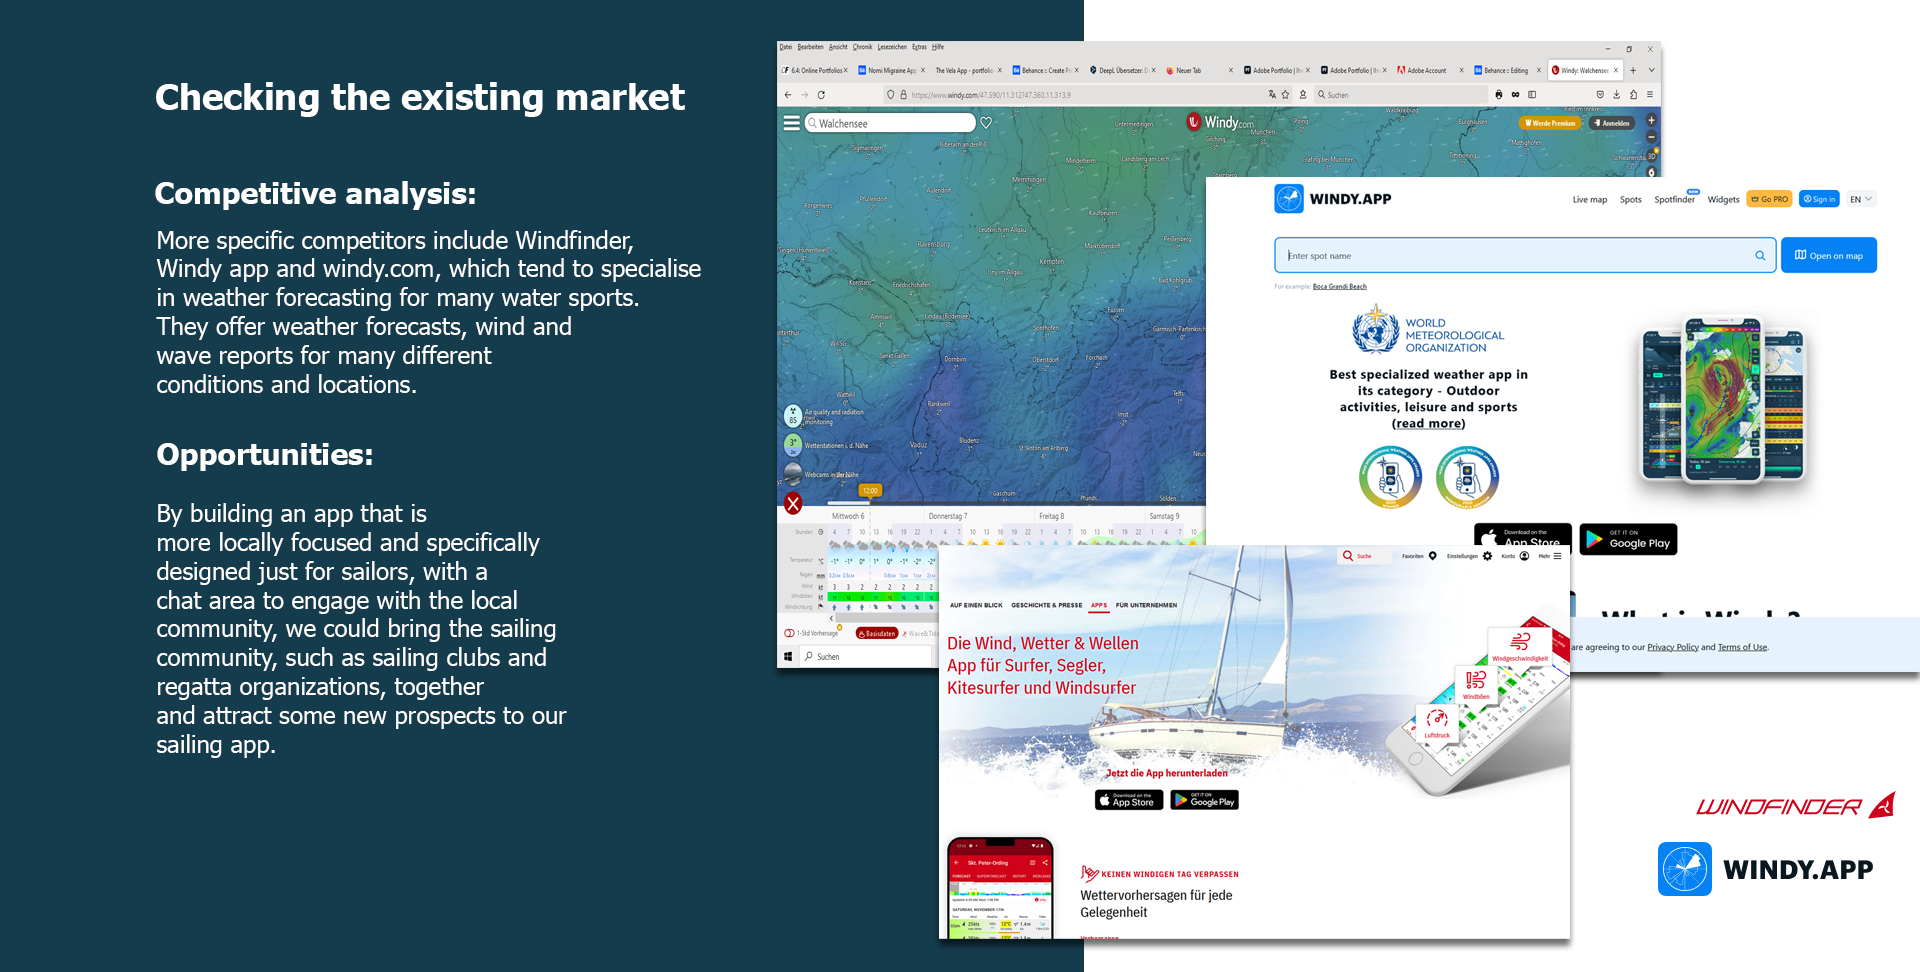Open Windfinder Mehr hamburger menu
This screenshot has height=972, width=1920.
(1557, 556)
